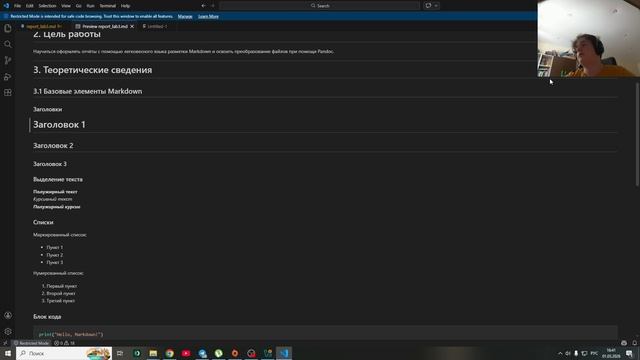Open the Search view in activity bar
This screenshot has width=640, height=360.
coord(8,44)
